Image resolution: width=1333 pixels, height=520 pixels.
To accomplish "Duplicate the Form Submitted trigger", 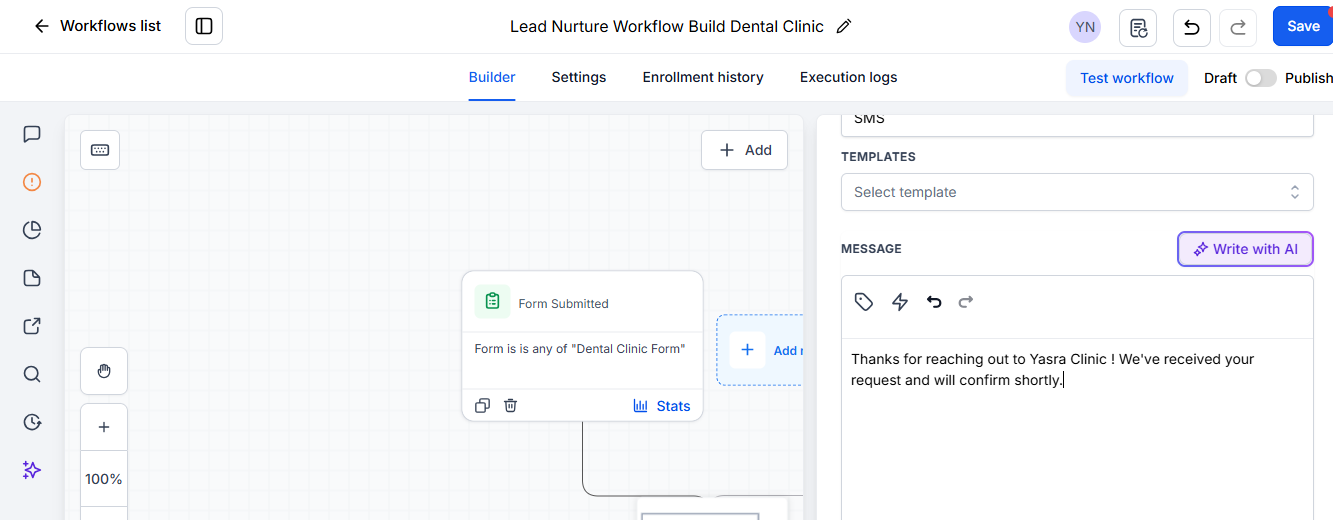I will point(482,406).
